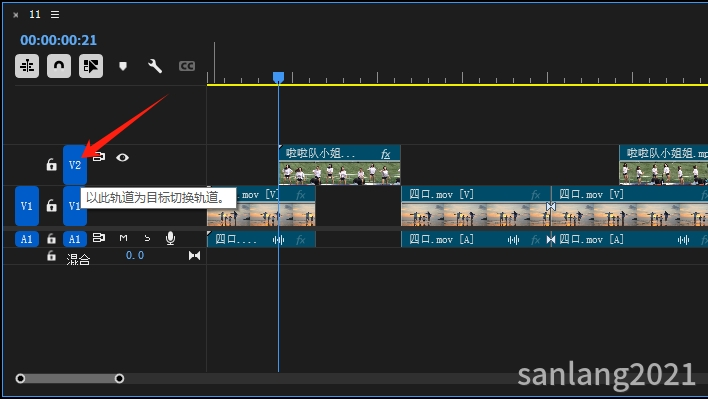
Task: Toggle V2 track lock
Action: pyautogui.click(x=51, y=165)
